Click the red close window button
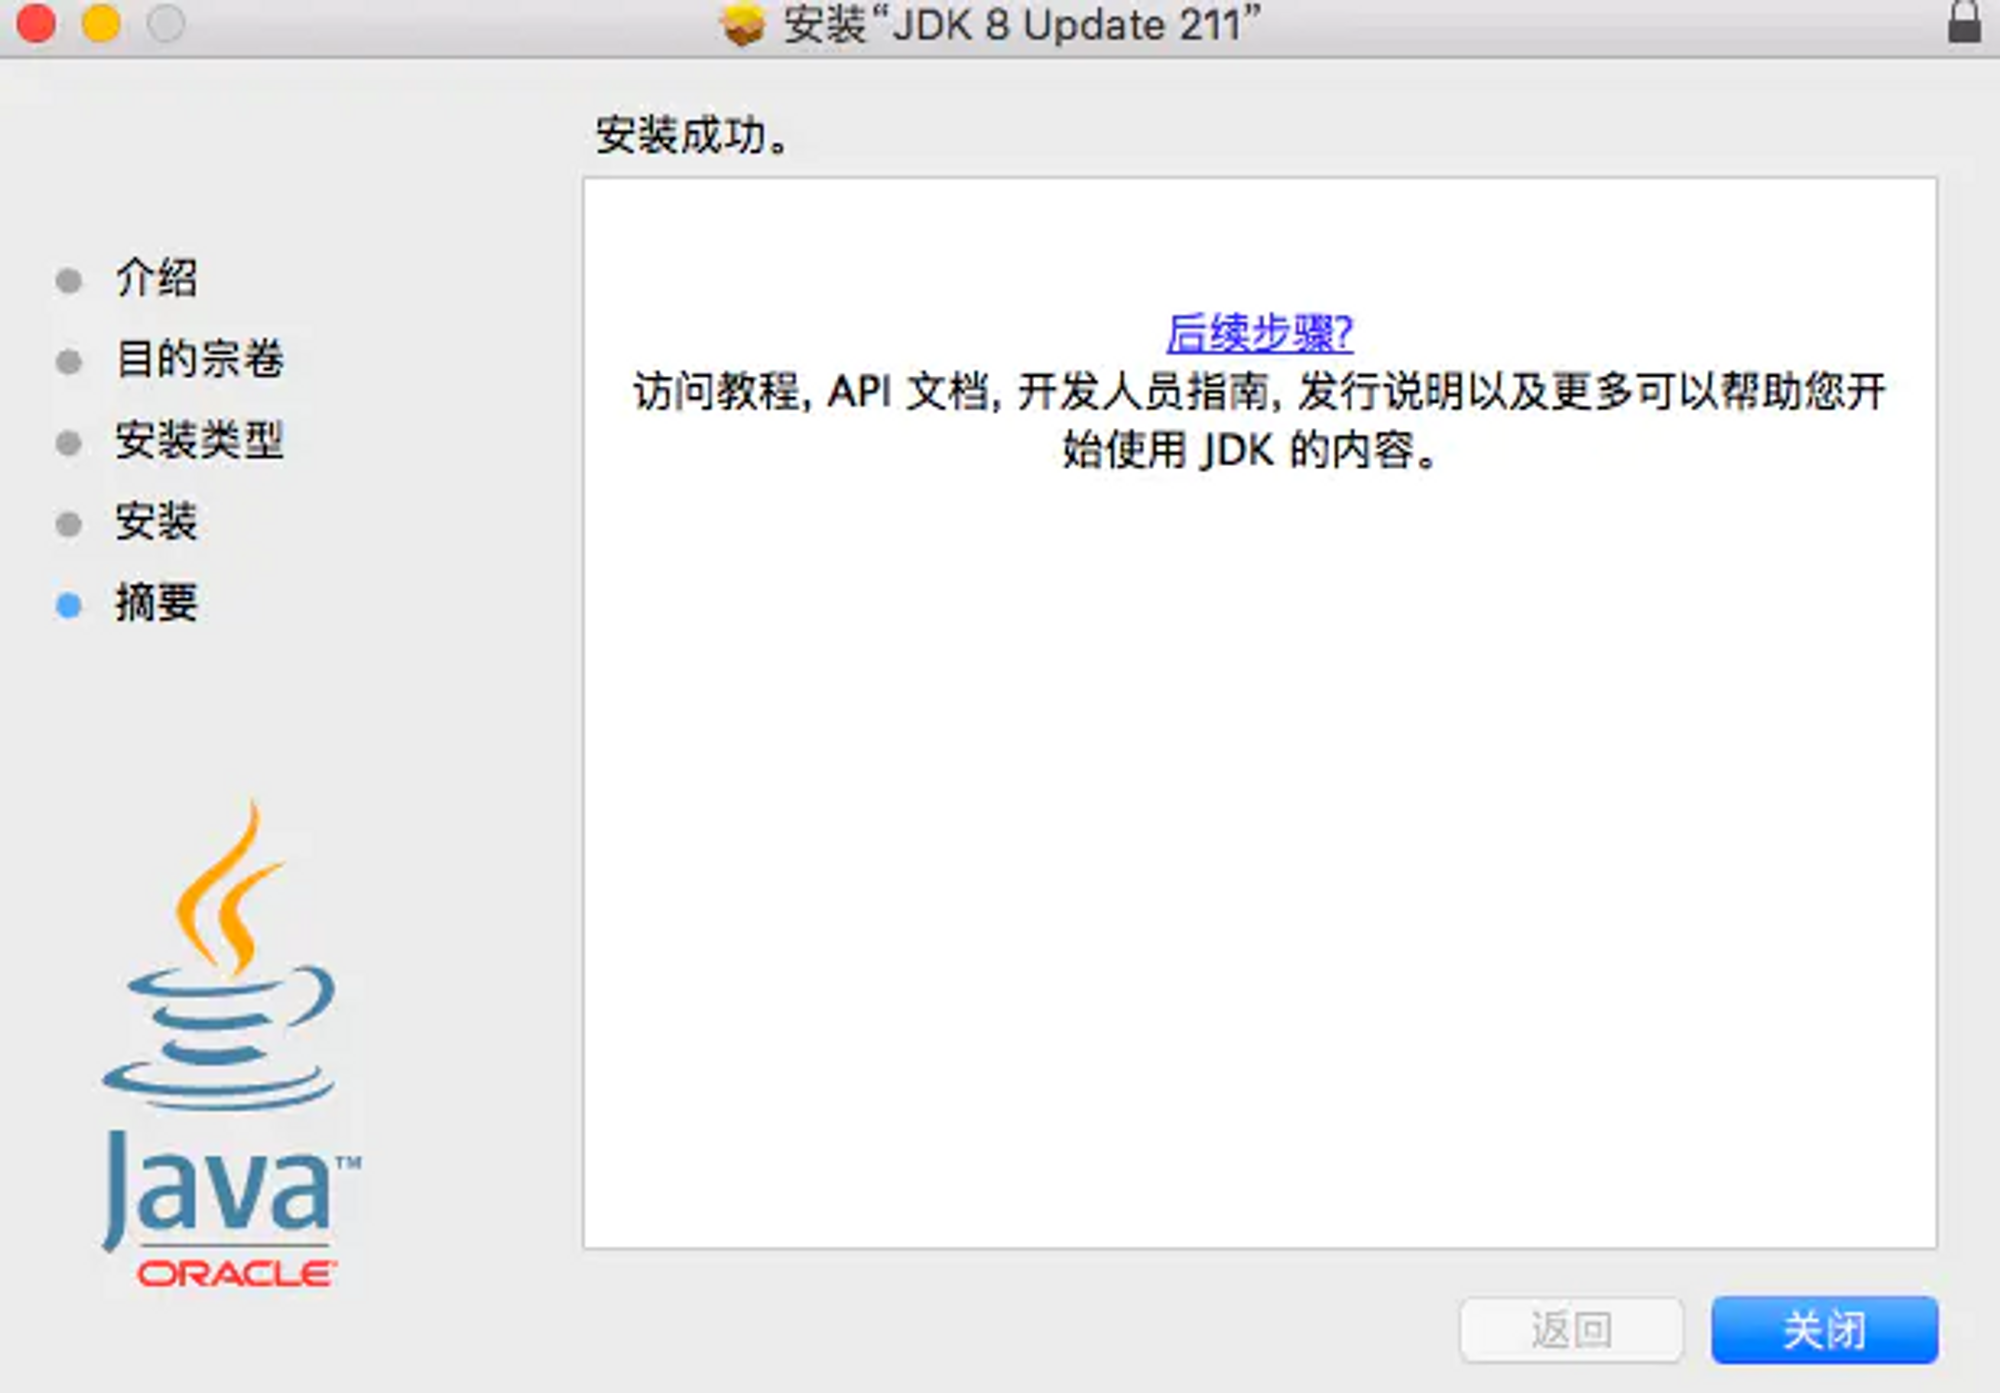 point(37,23)
